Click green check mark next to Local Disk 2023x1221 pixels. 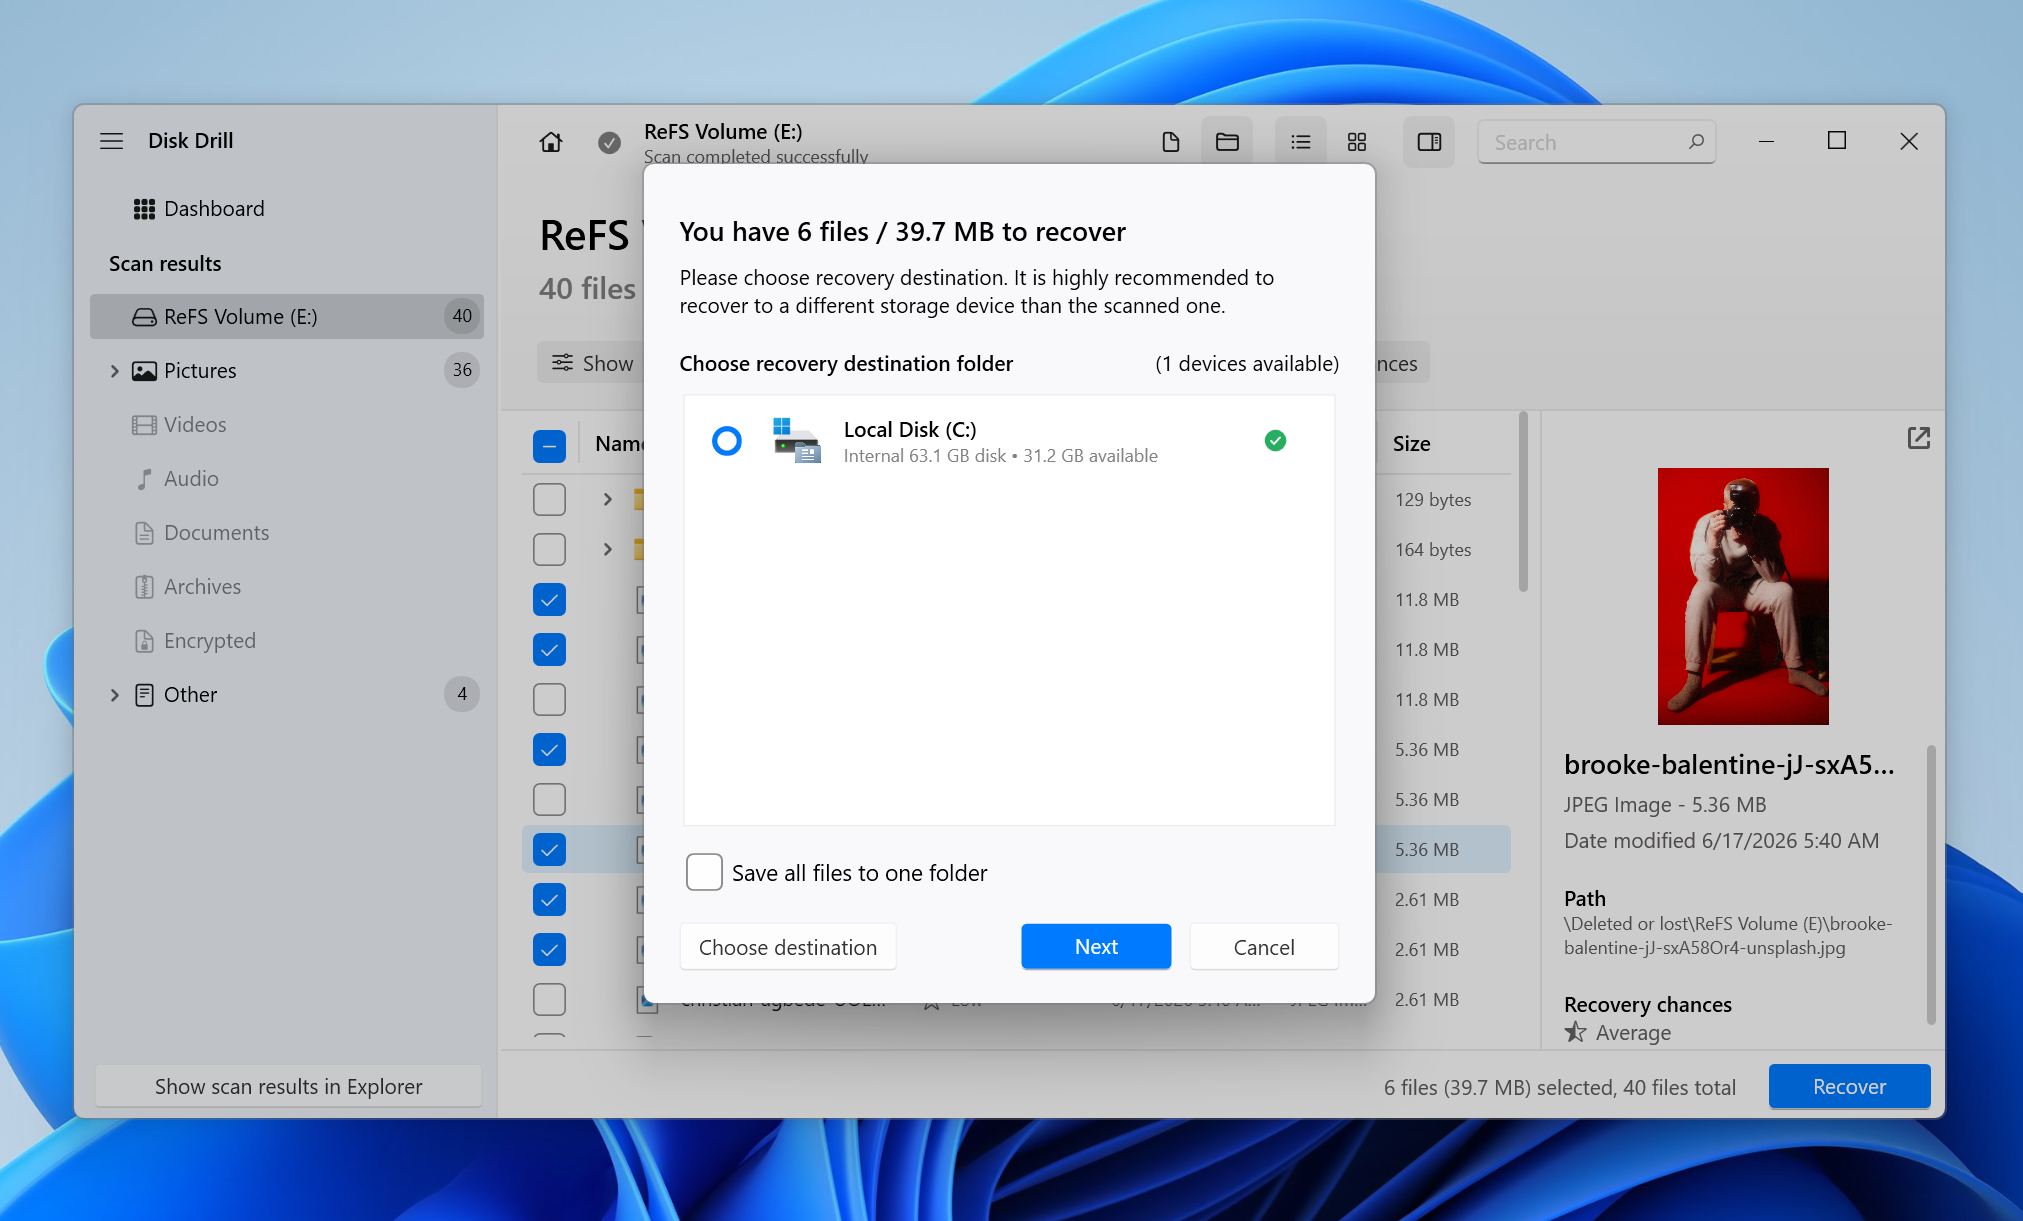(x=1275, y=441)
